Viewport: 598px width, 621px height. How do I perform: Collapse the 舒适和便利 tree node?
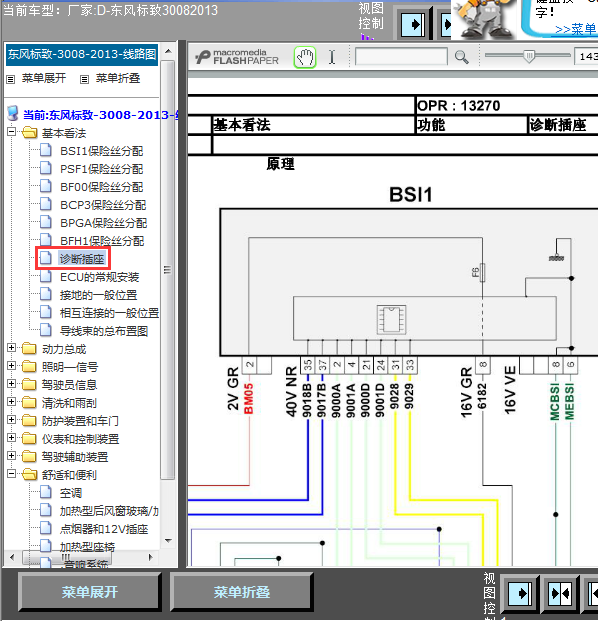click(11, 473)
